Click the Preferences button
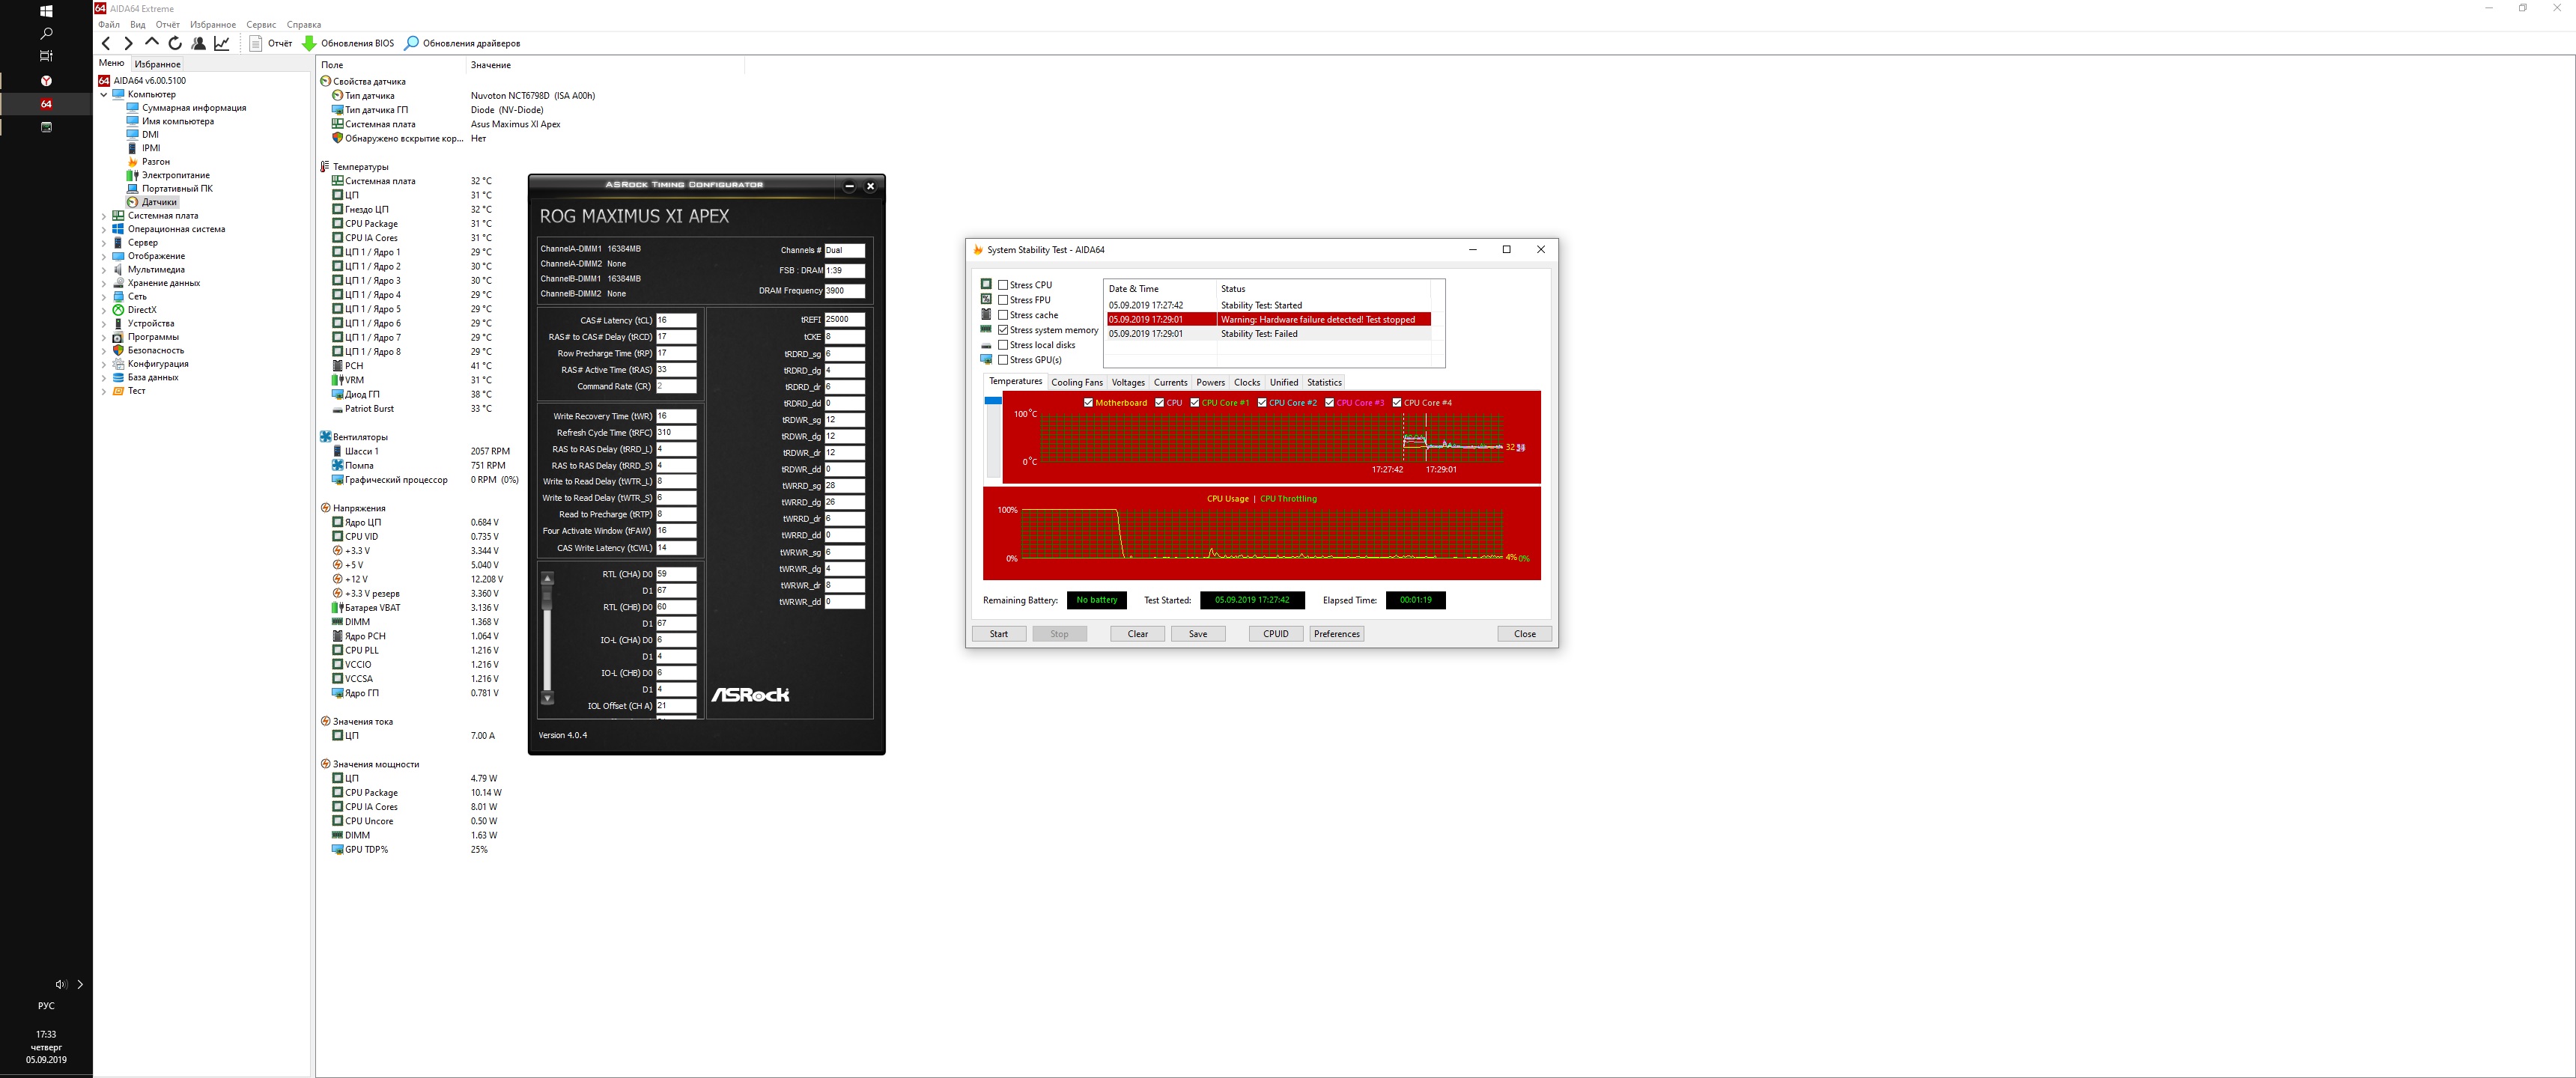The height and width of the screenshot is (1078, 2576). (x=1336, y=634)
